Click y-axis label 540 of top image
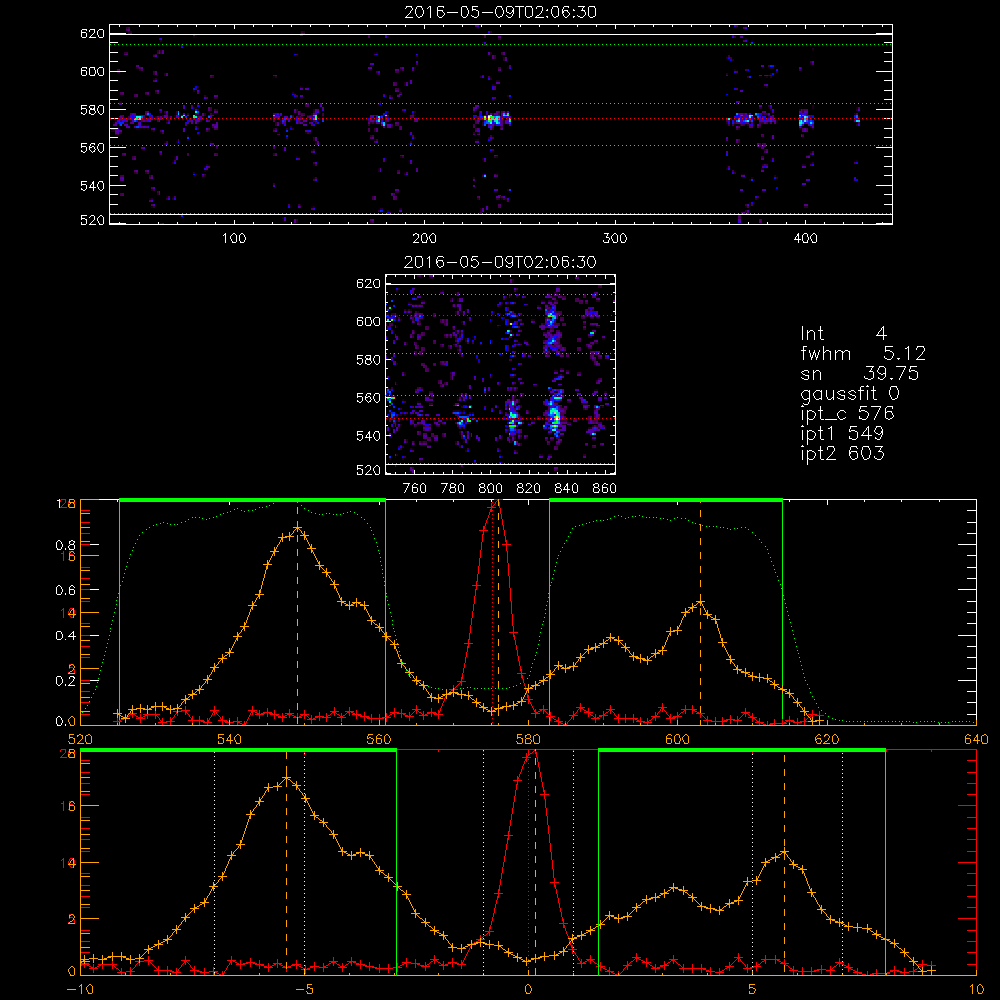This screenshot has width=1000, height=1000. pos(92,186)
